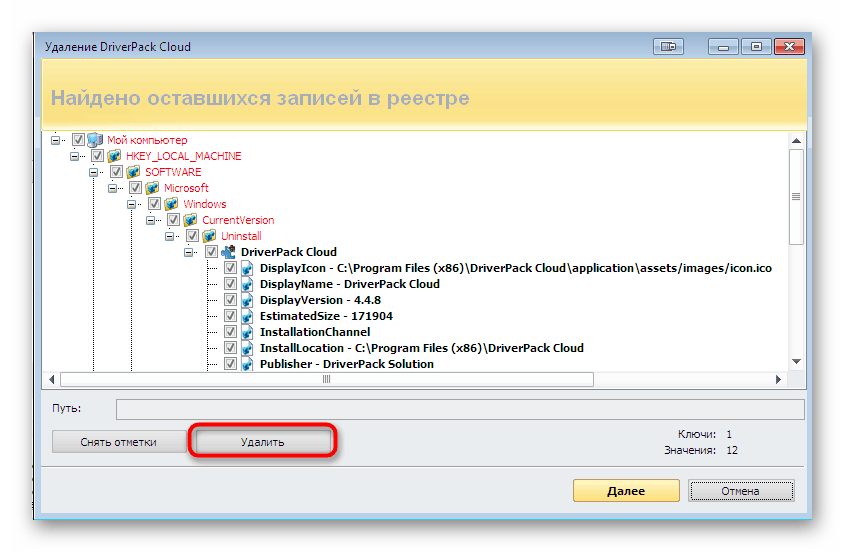Click the CurrentVersion registry folder icon
The height and width of the screenshot is (552, 844).
pos(190,220)
